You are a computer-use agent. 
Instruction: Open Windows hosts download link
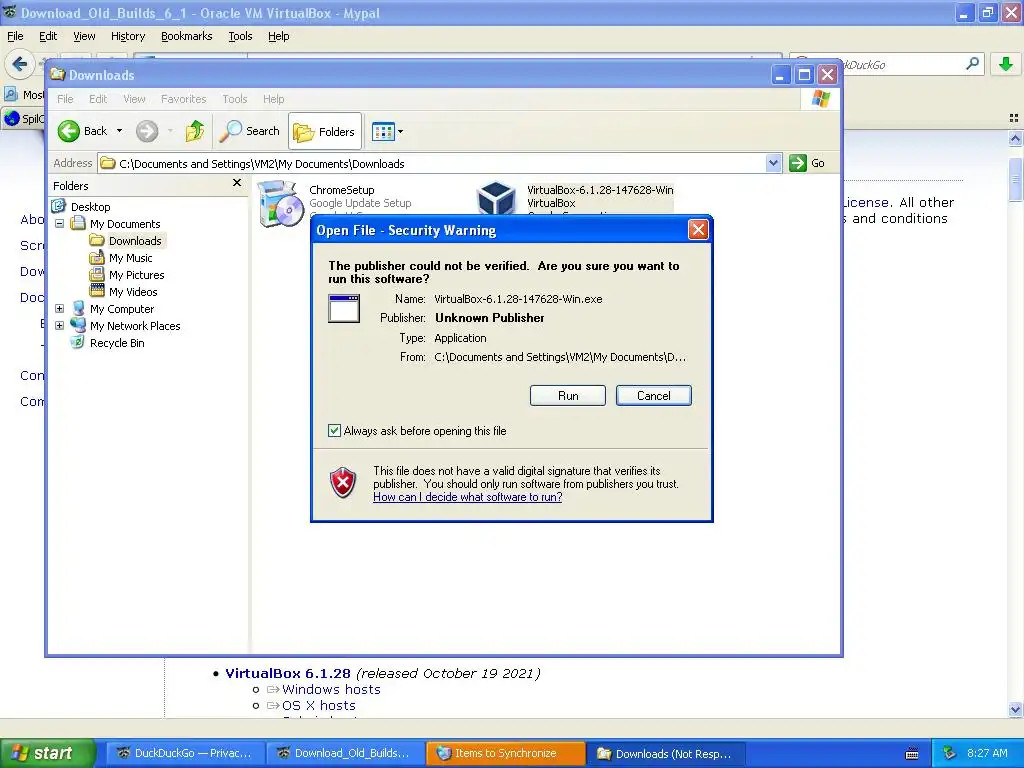click(331, 690)
